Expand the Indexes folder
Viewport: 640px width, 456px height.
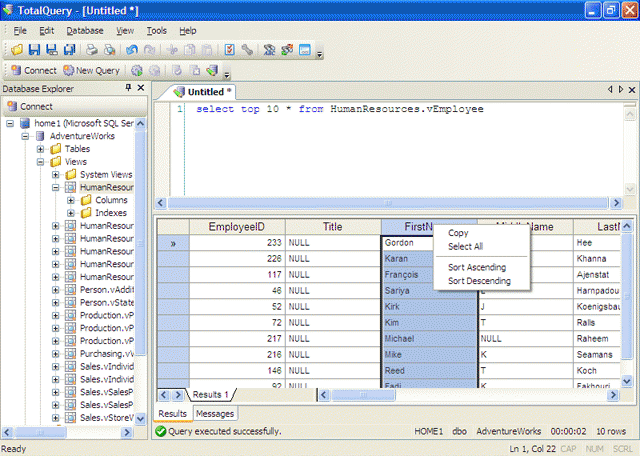(x=71, y=213)
